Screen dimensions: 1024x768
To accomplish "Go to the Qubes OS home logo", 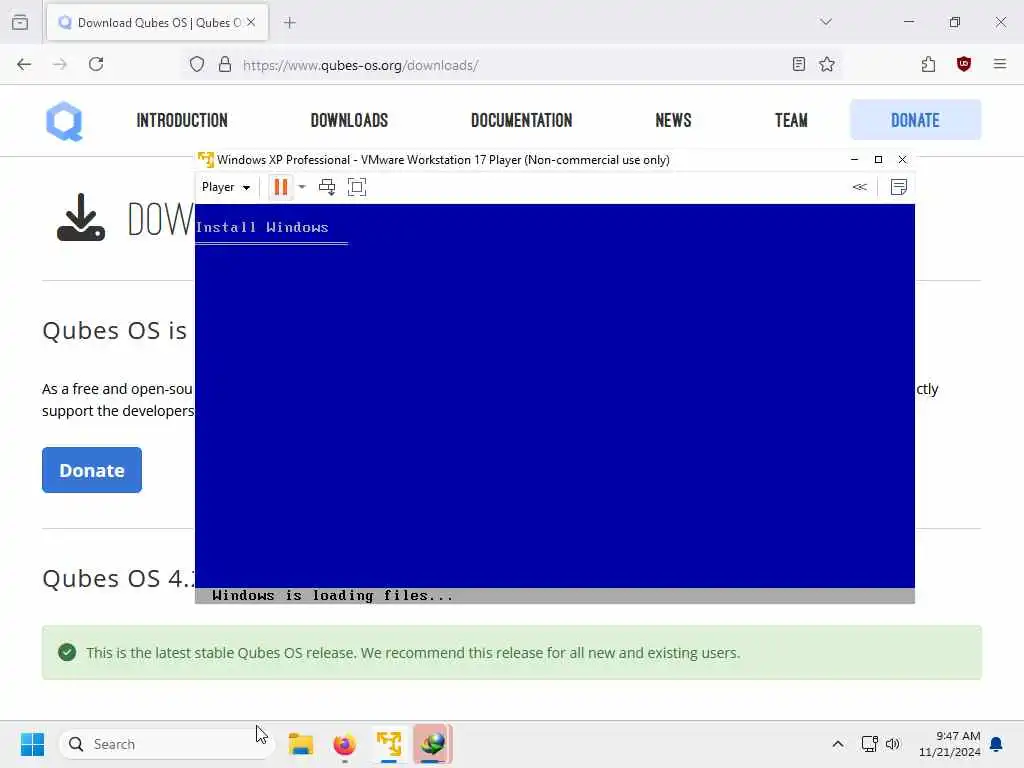I will point(64,121).
